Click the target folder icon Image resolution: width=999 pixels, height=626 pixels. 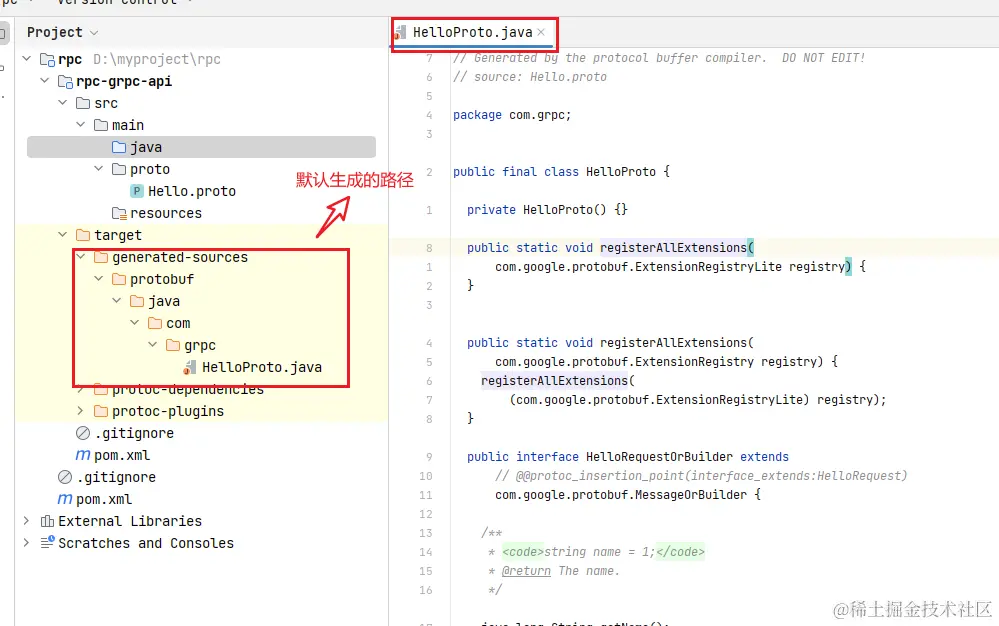pos(83,235)
